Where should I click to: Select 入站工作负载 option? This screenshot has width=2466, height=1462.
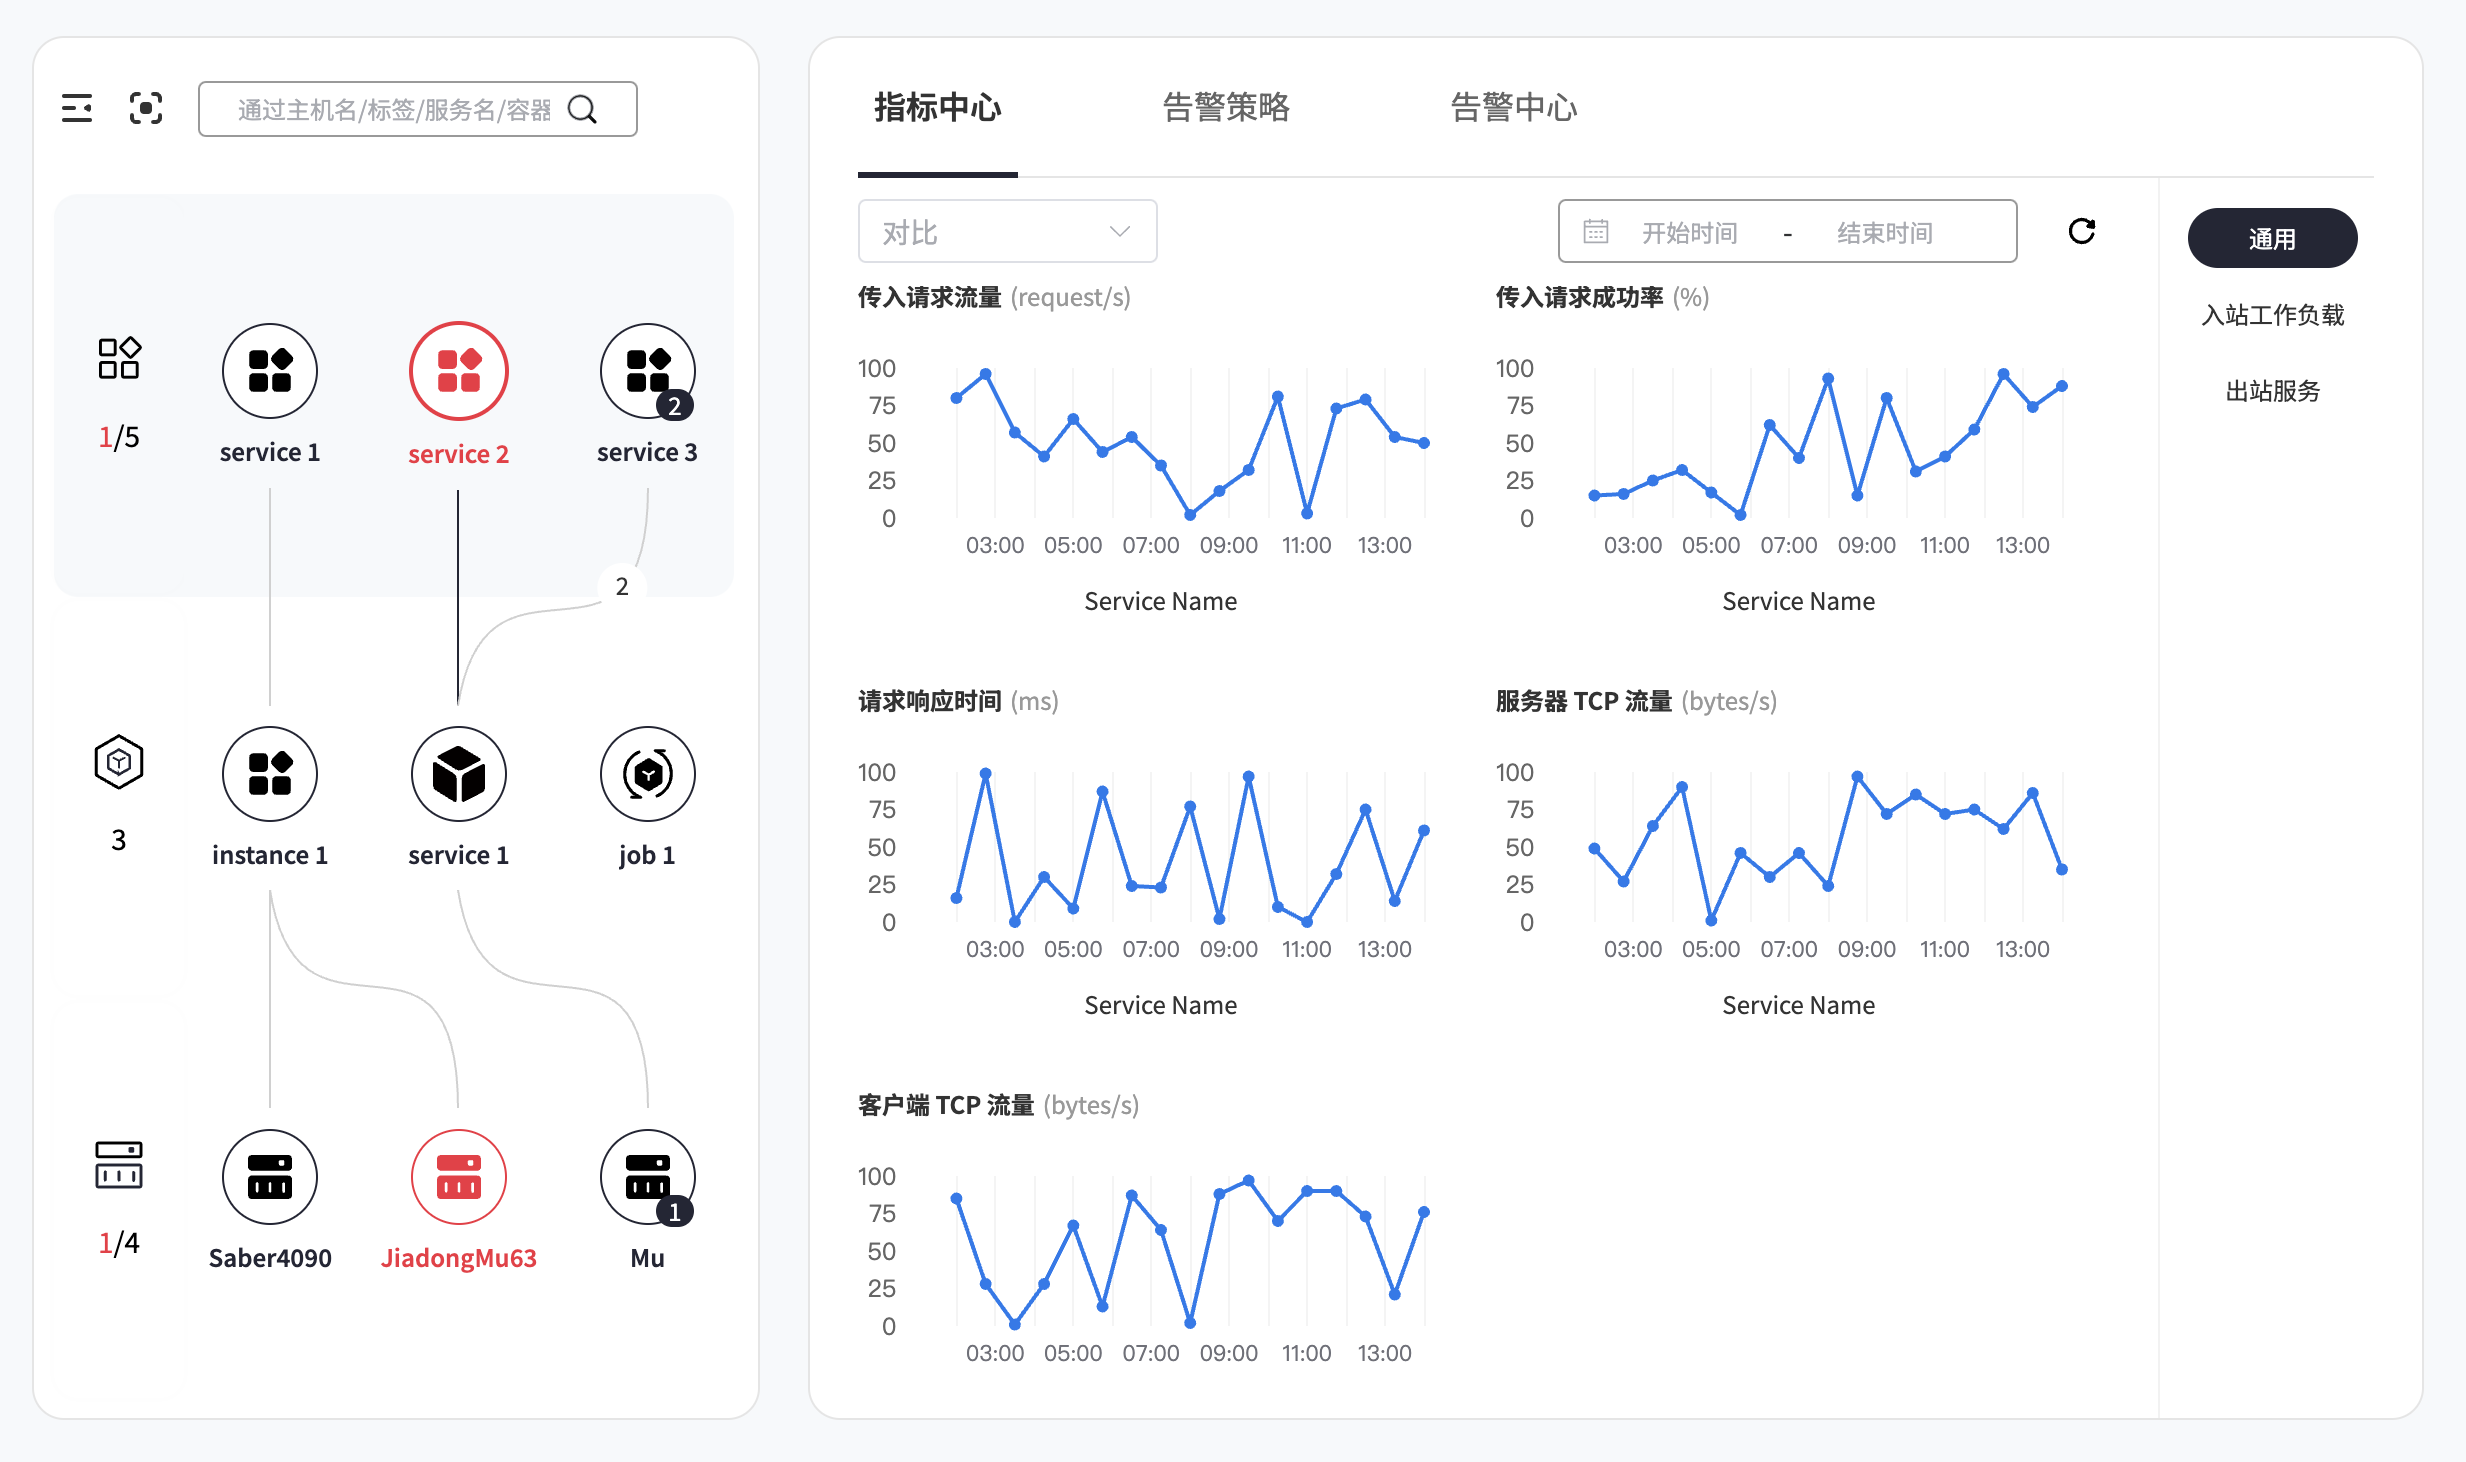(x=2273, y=315)
